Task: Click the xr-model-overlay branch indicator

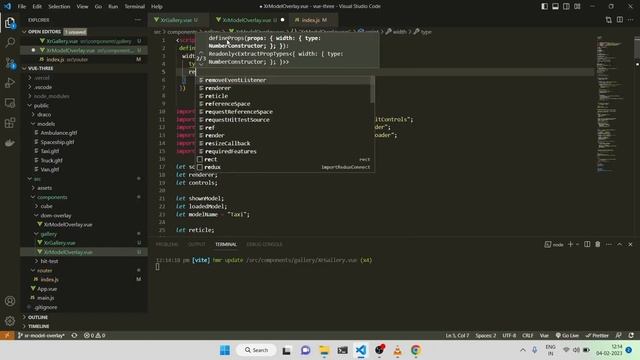Action: click(41, 335)
